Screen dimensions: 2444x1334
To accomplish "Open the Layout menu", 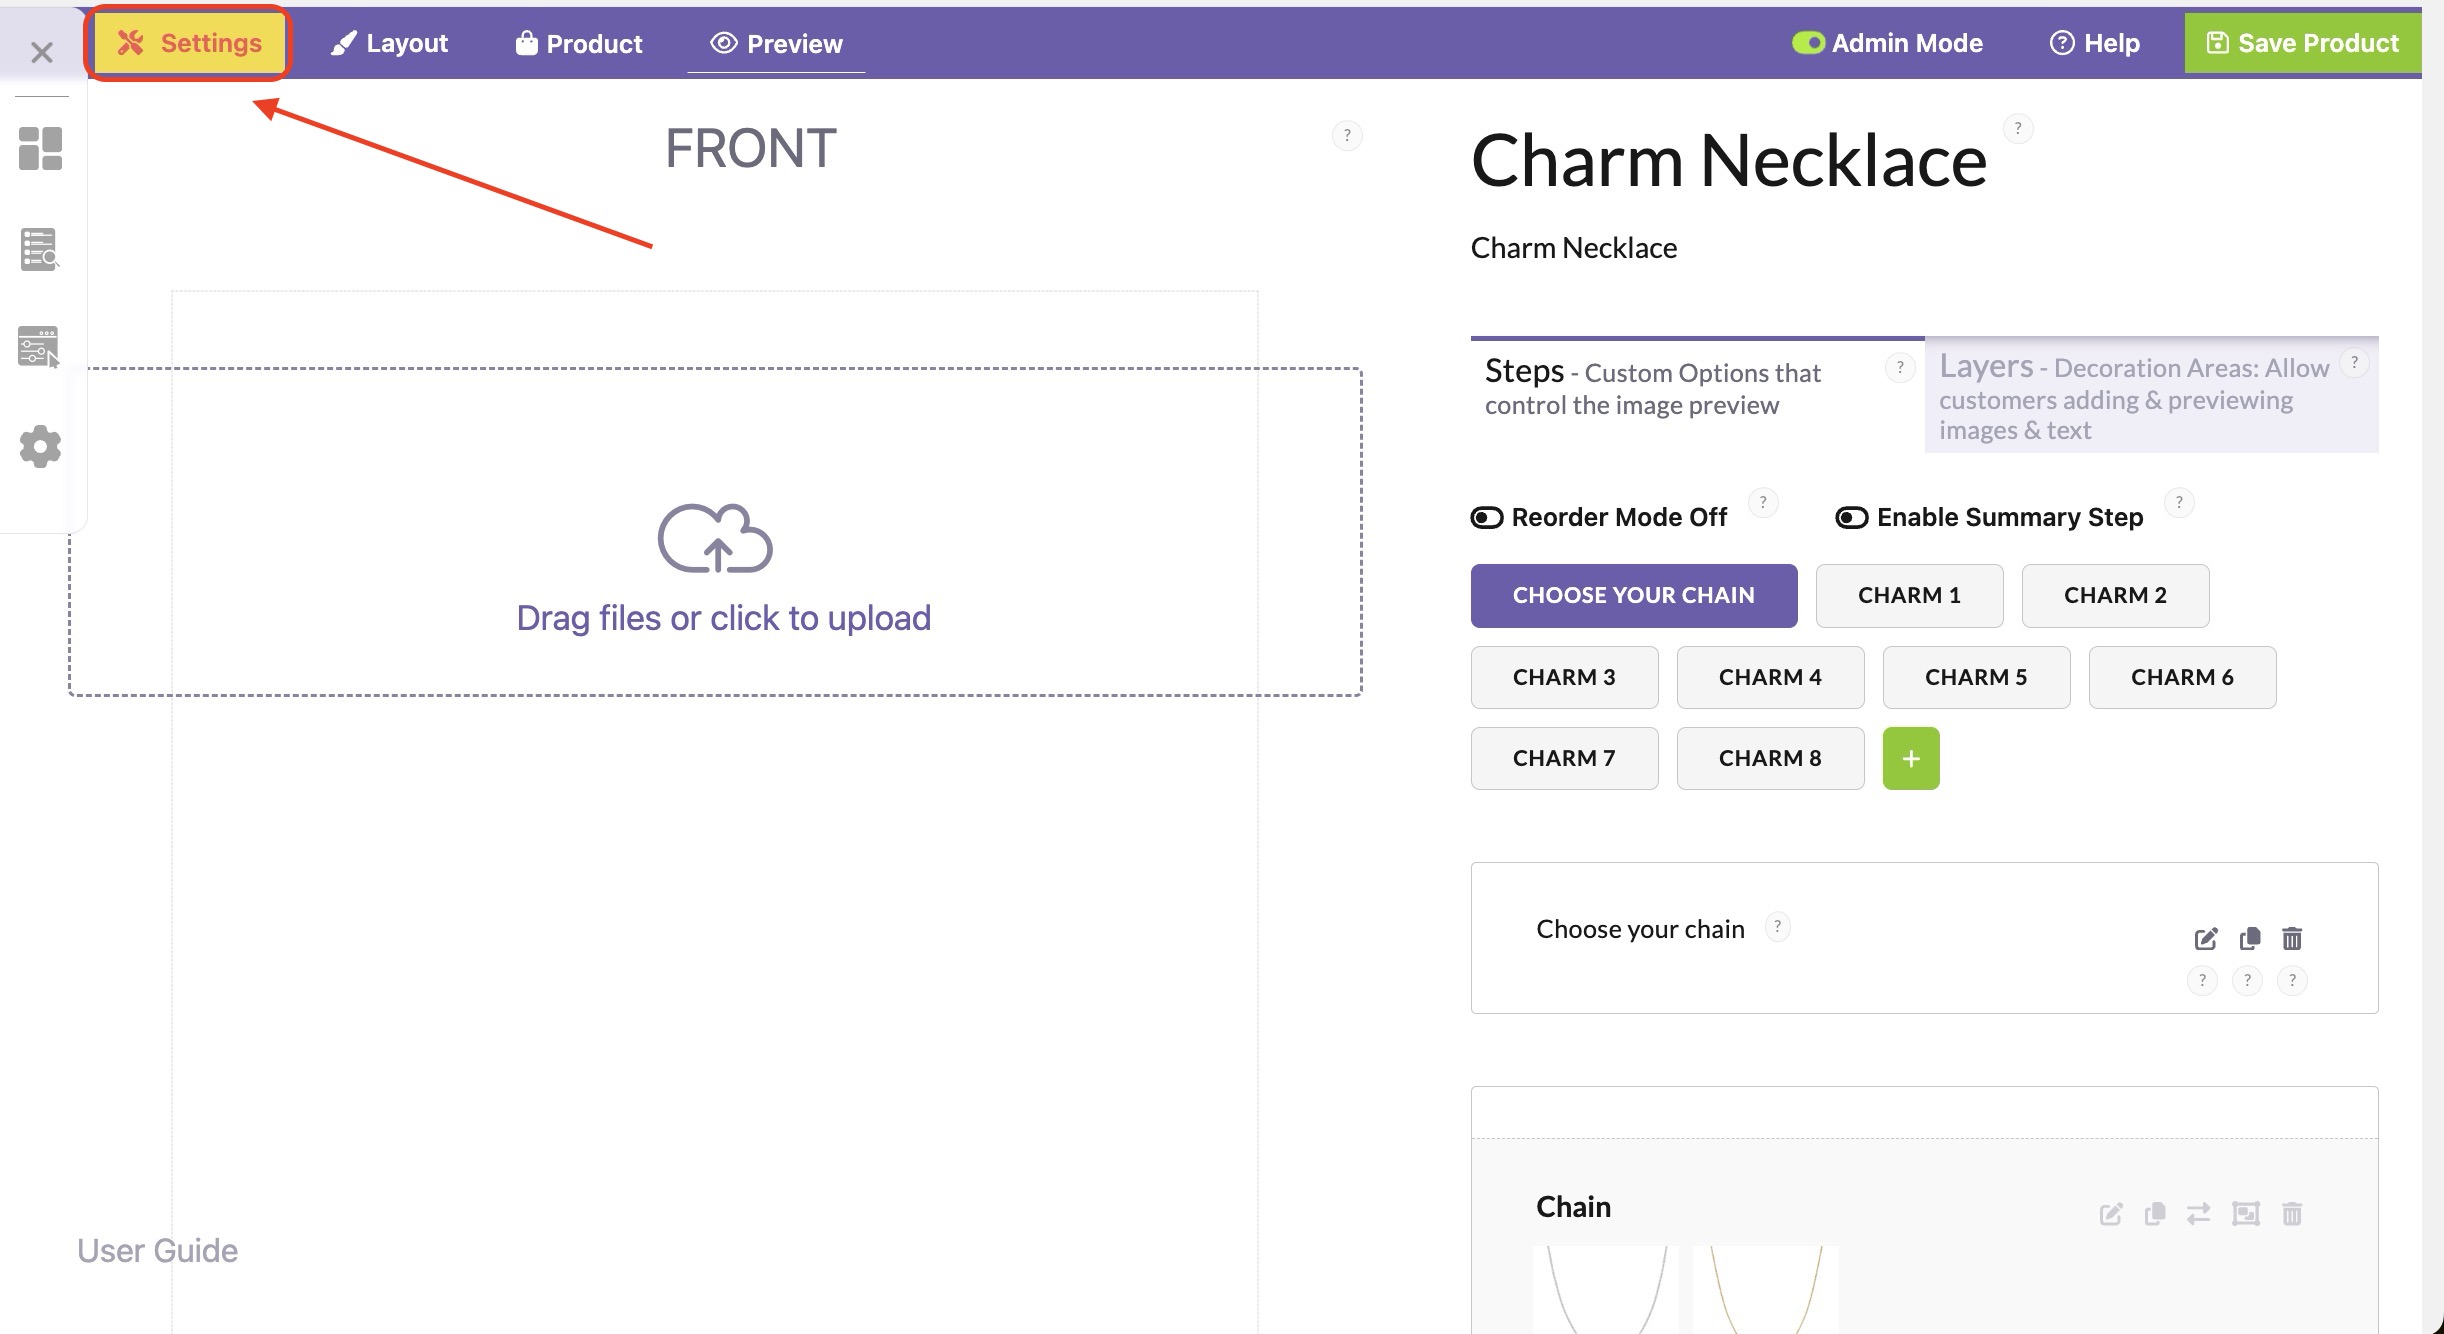I will coord(389,43).
